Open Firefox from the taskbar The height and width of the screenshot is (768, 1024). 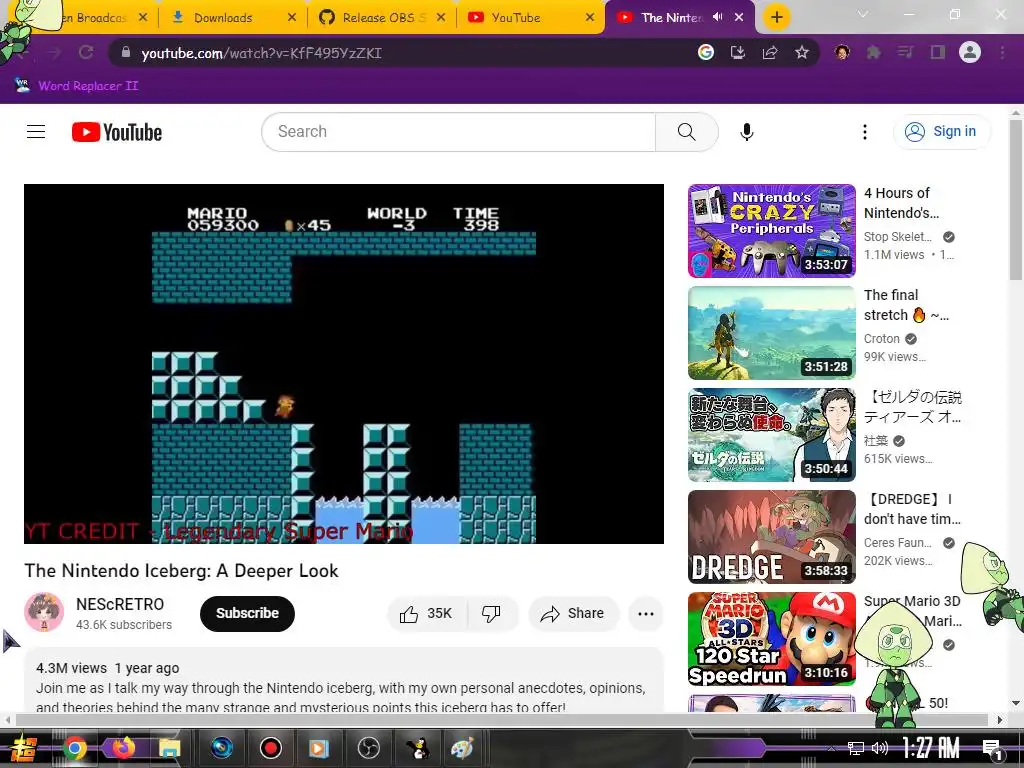click(x=122, y=748)
